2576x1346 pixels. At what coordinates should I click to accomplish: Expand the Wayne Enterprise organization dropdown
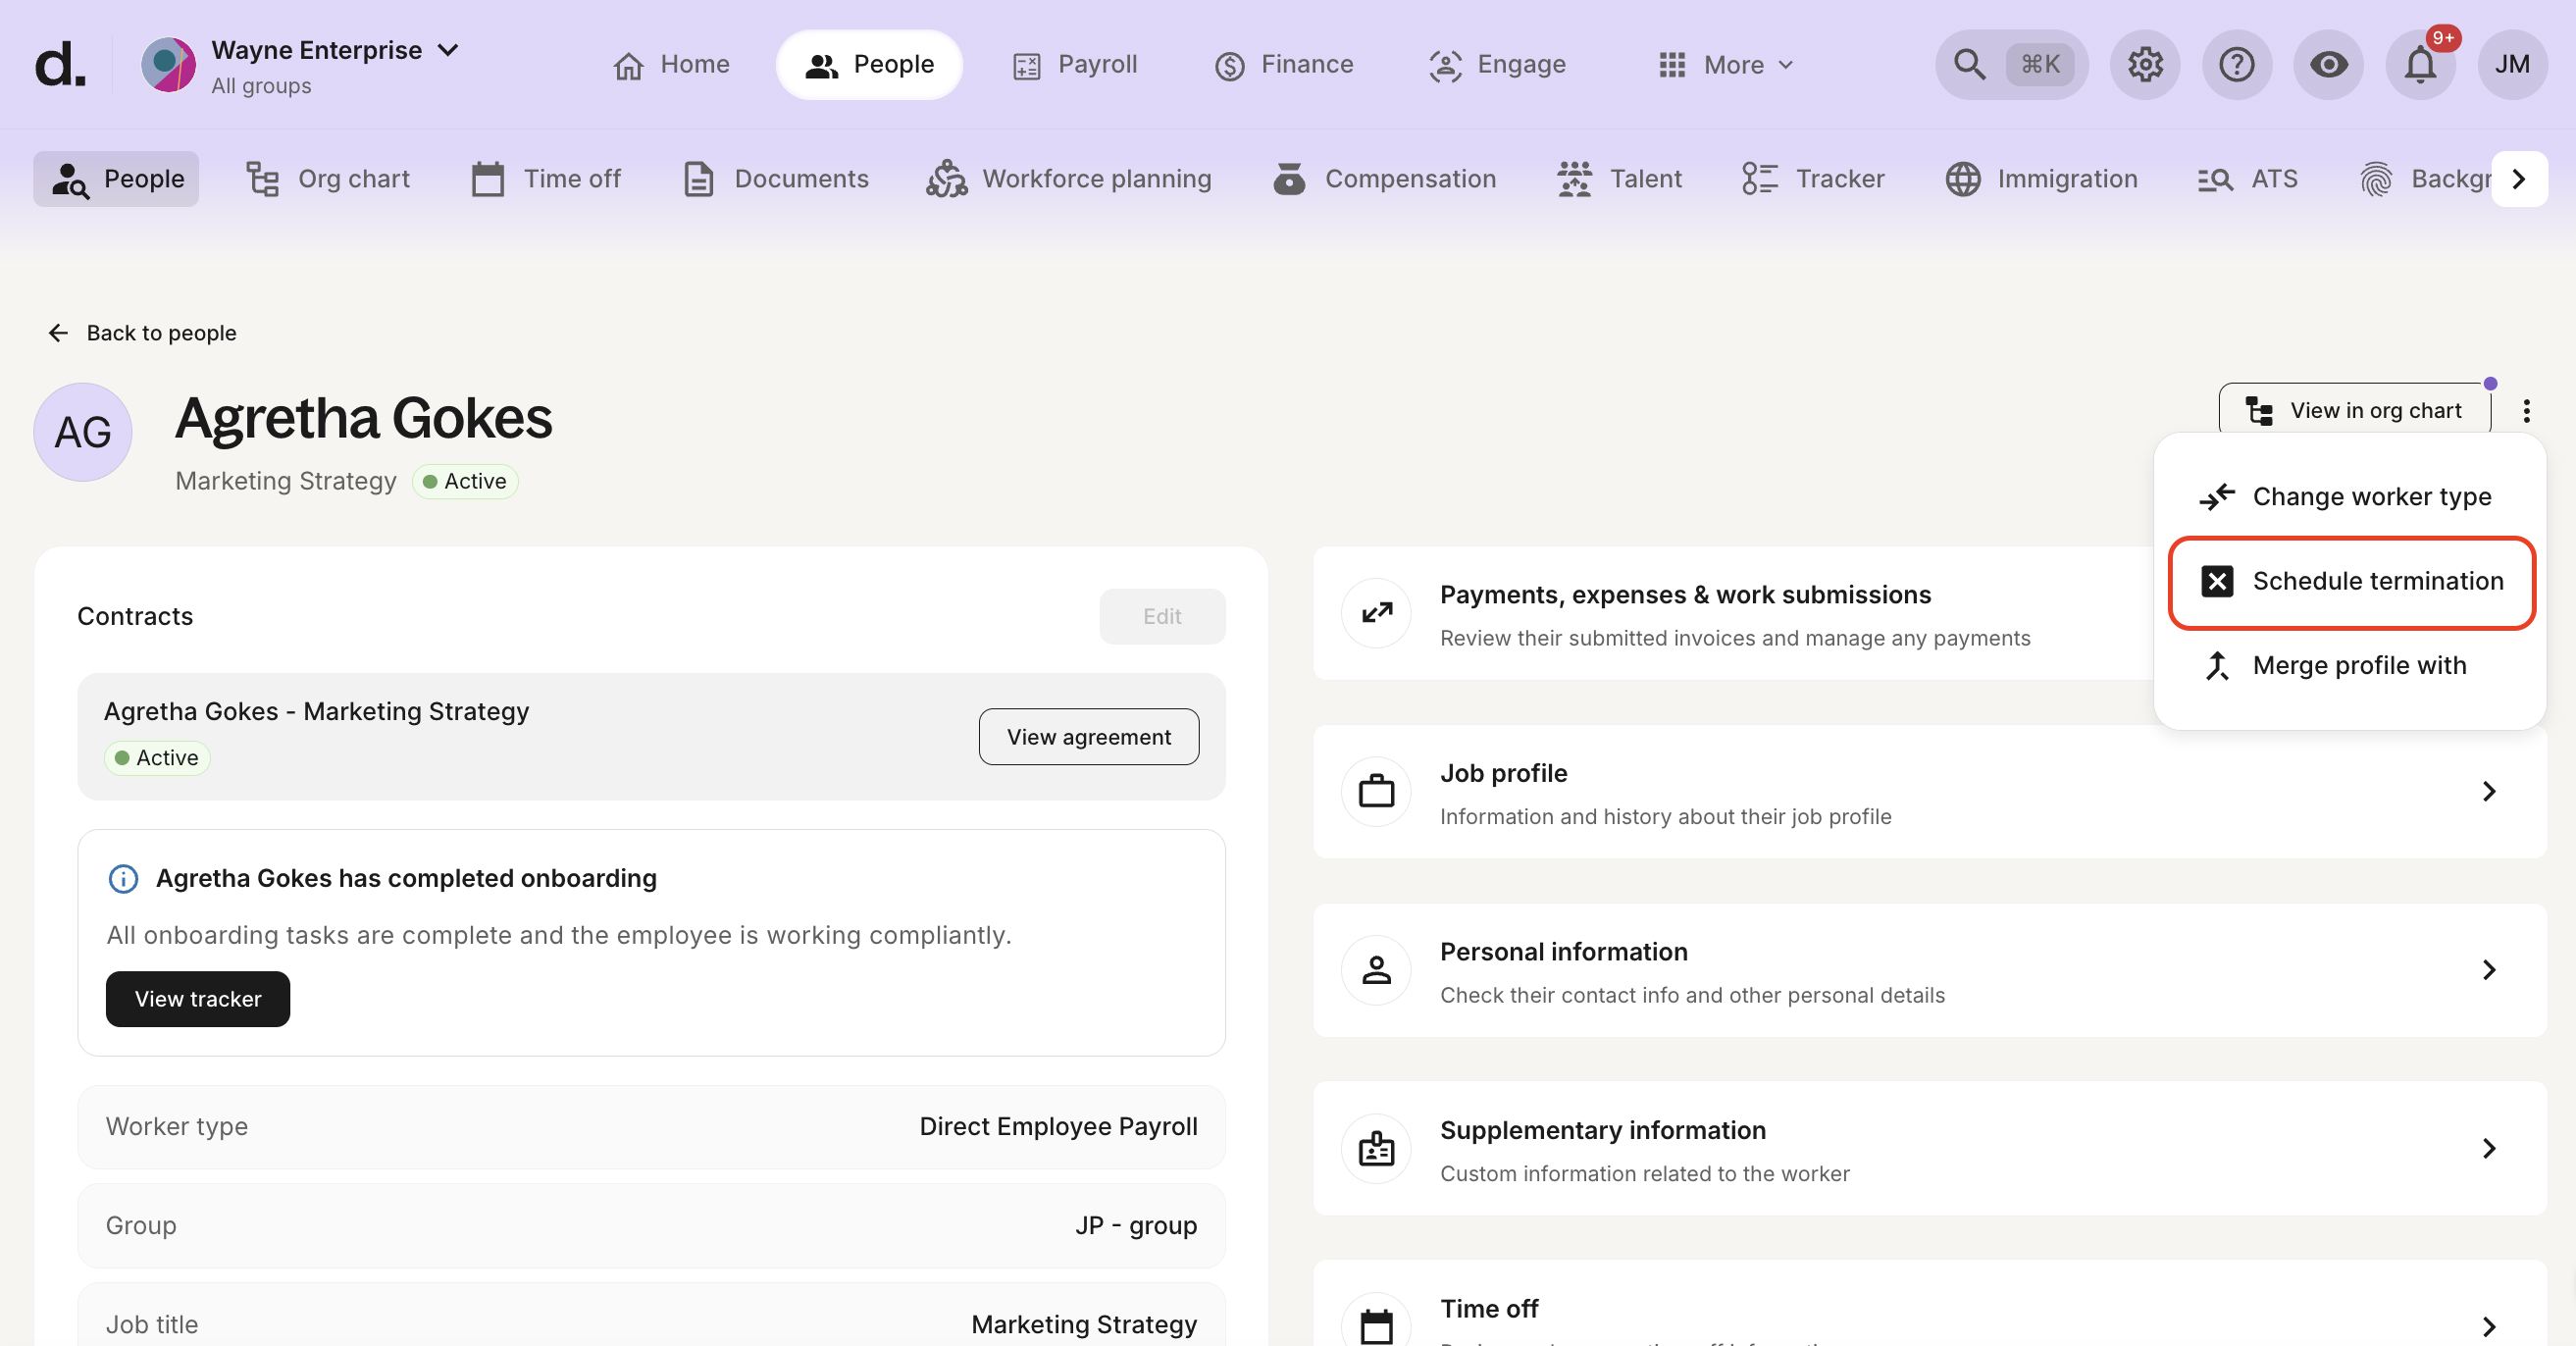(448, 50)
